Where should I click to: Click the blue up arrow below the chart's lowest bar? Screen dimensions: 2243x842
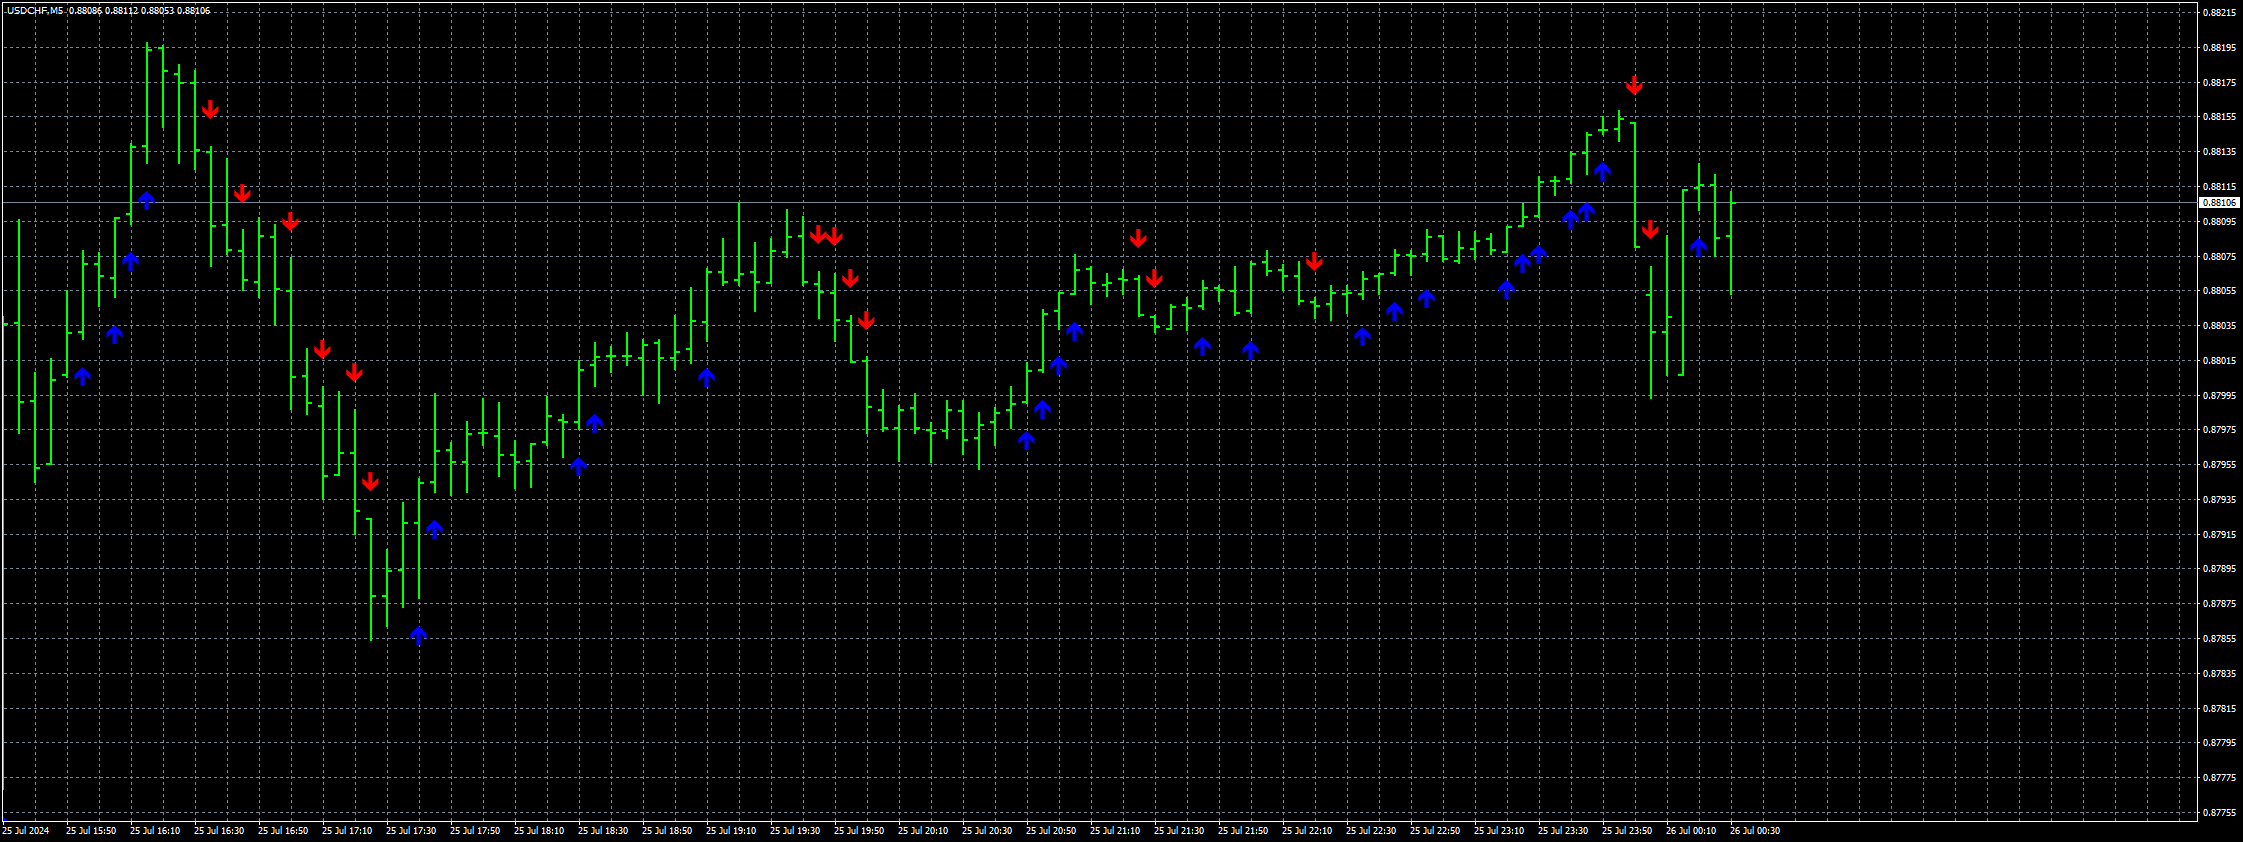click(419, 635)
